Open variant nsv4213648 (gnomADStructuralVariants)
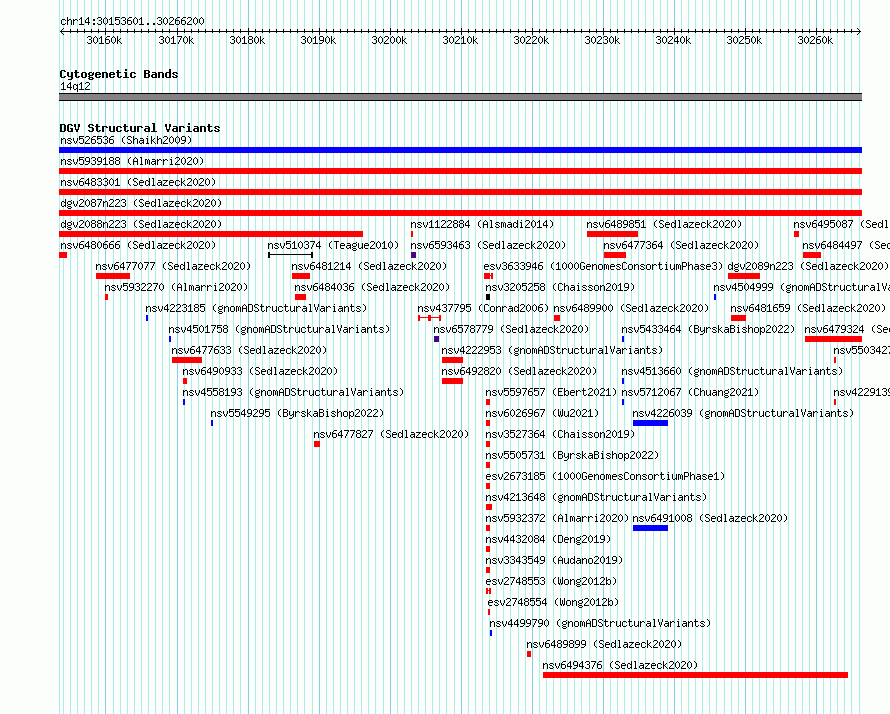 coord(596,497)
